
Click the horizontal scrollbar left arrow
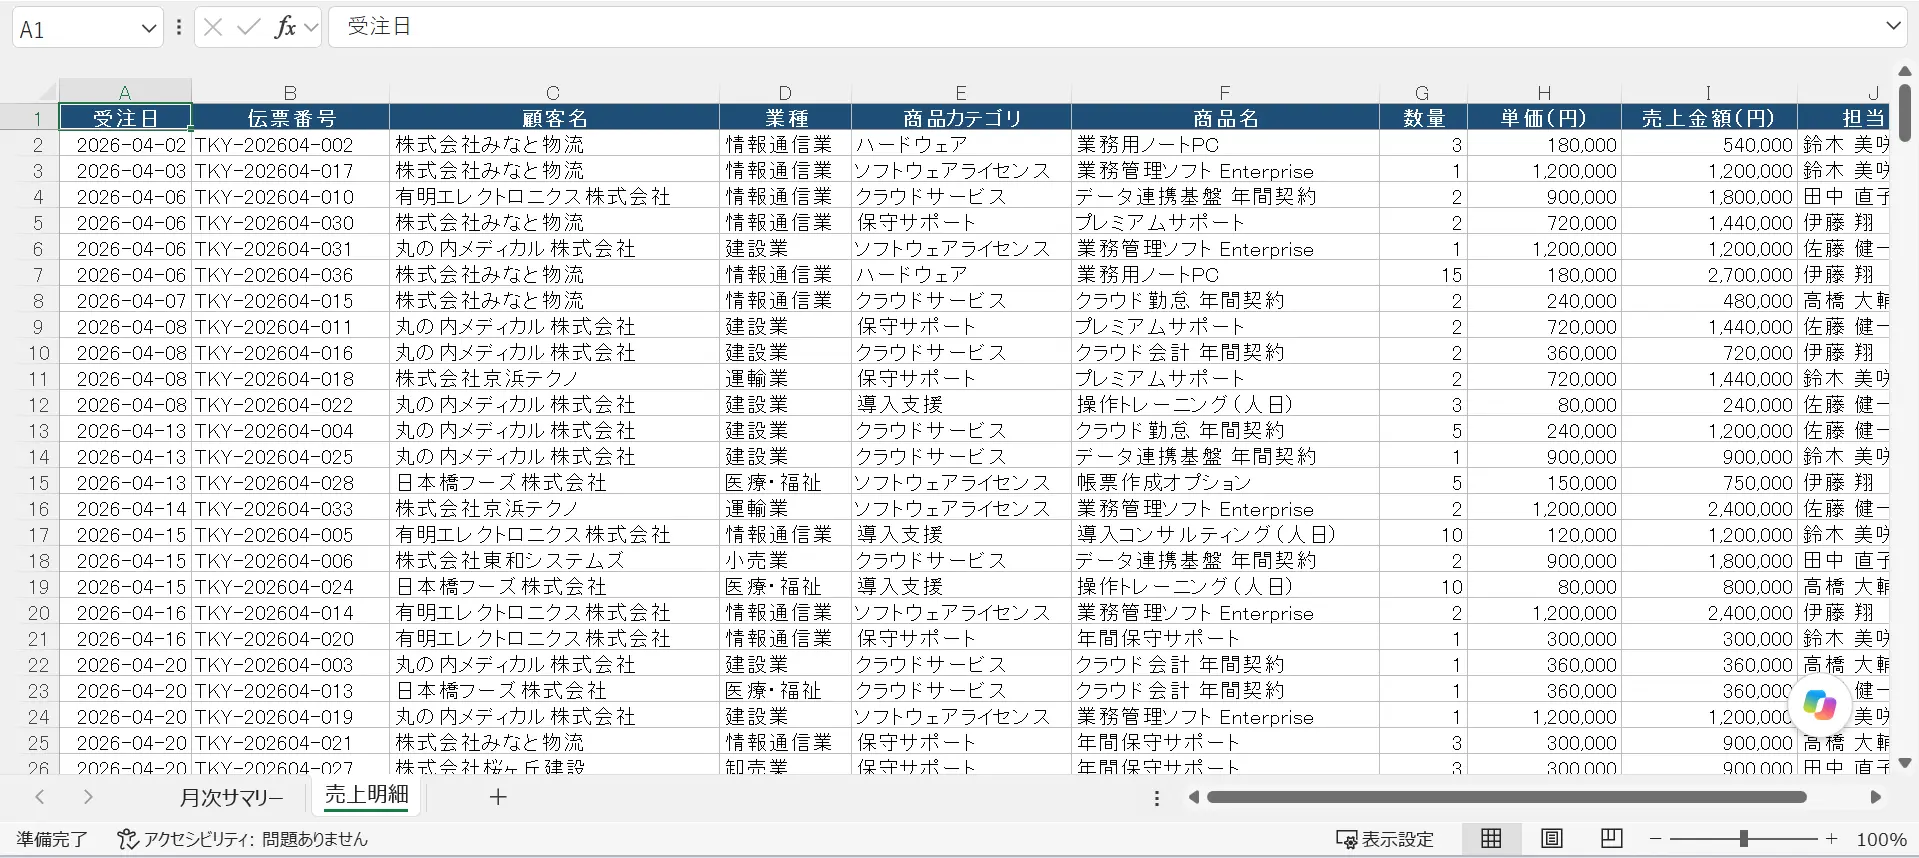(1193, 797)
